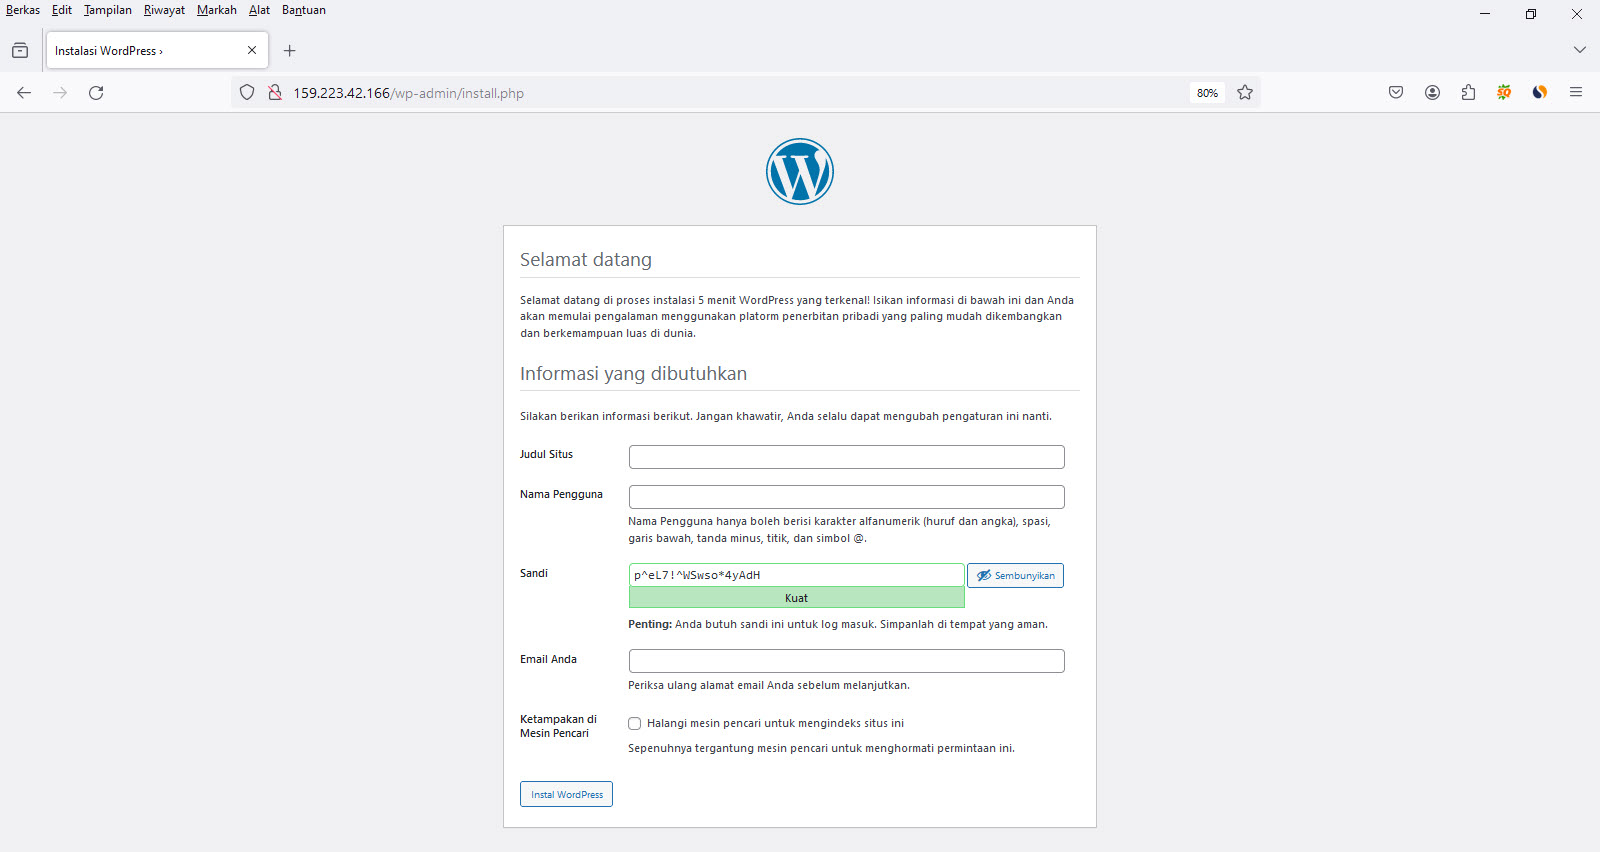Image resolution: width=1600 pixels, height=852 pixels.
Task: Bookmark this page with the star icon
Action: [x=1245, y=93]
